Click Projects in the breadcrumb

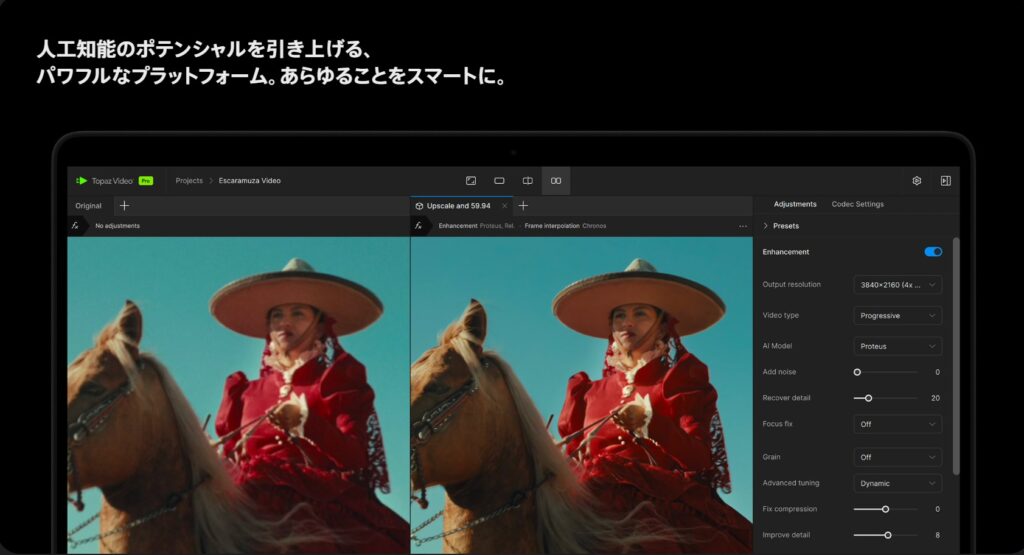(189, 181)
